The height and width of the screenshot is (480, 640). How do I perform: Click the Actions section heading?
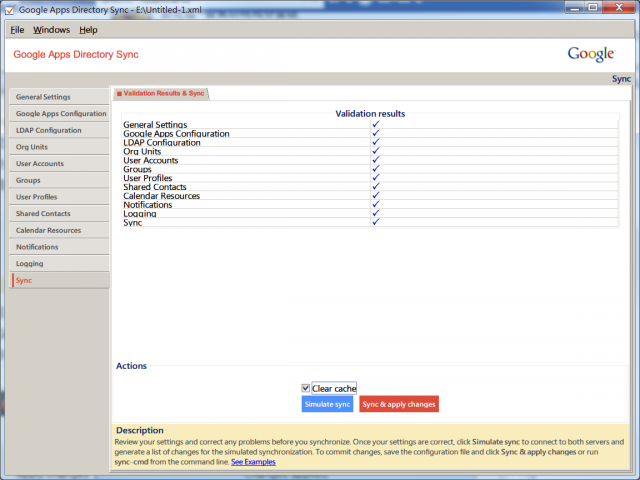[131, 366]
